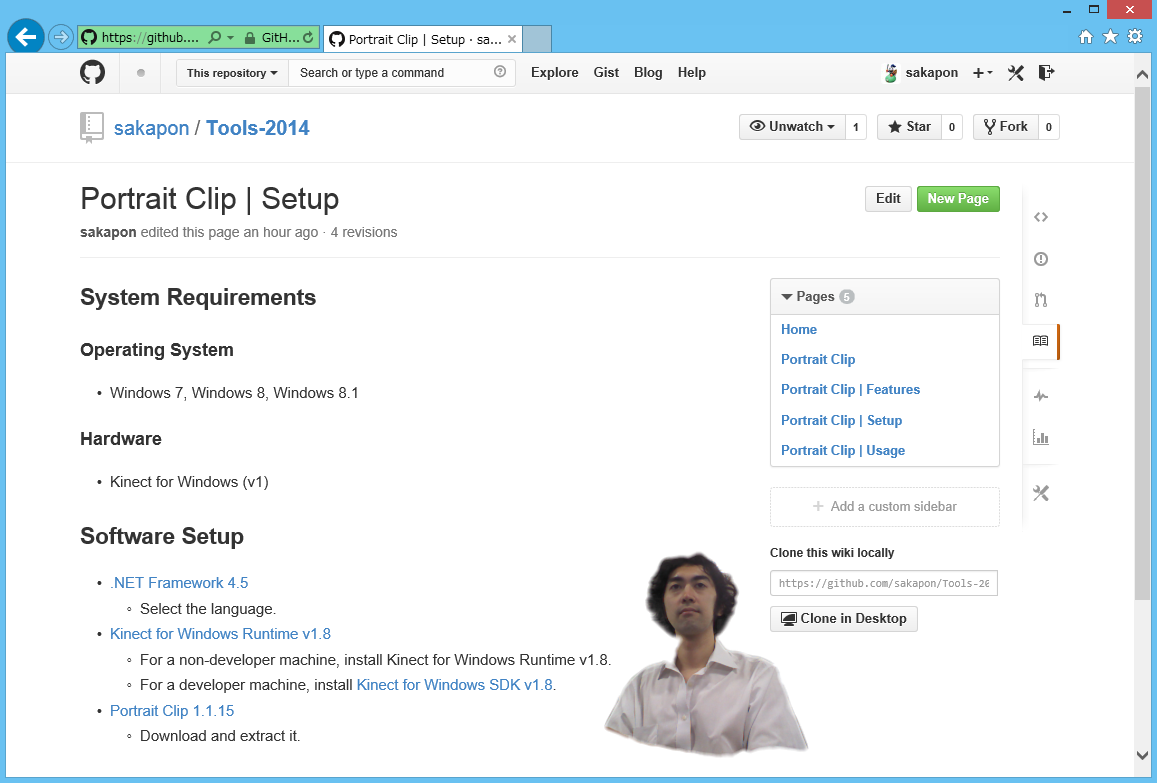The height and width of the screenshot is (783, 1157).
Task: Open the Unwatch notifications dropdown
Action: click(x=792, y=126)
